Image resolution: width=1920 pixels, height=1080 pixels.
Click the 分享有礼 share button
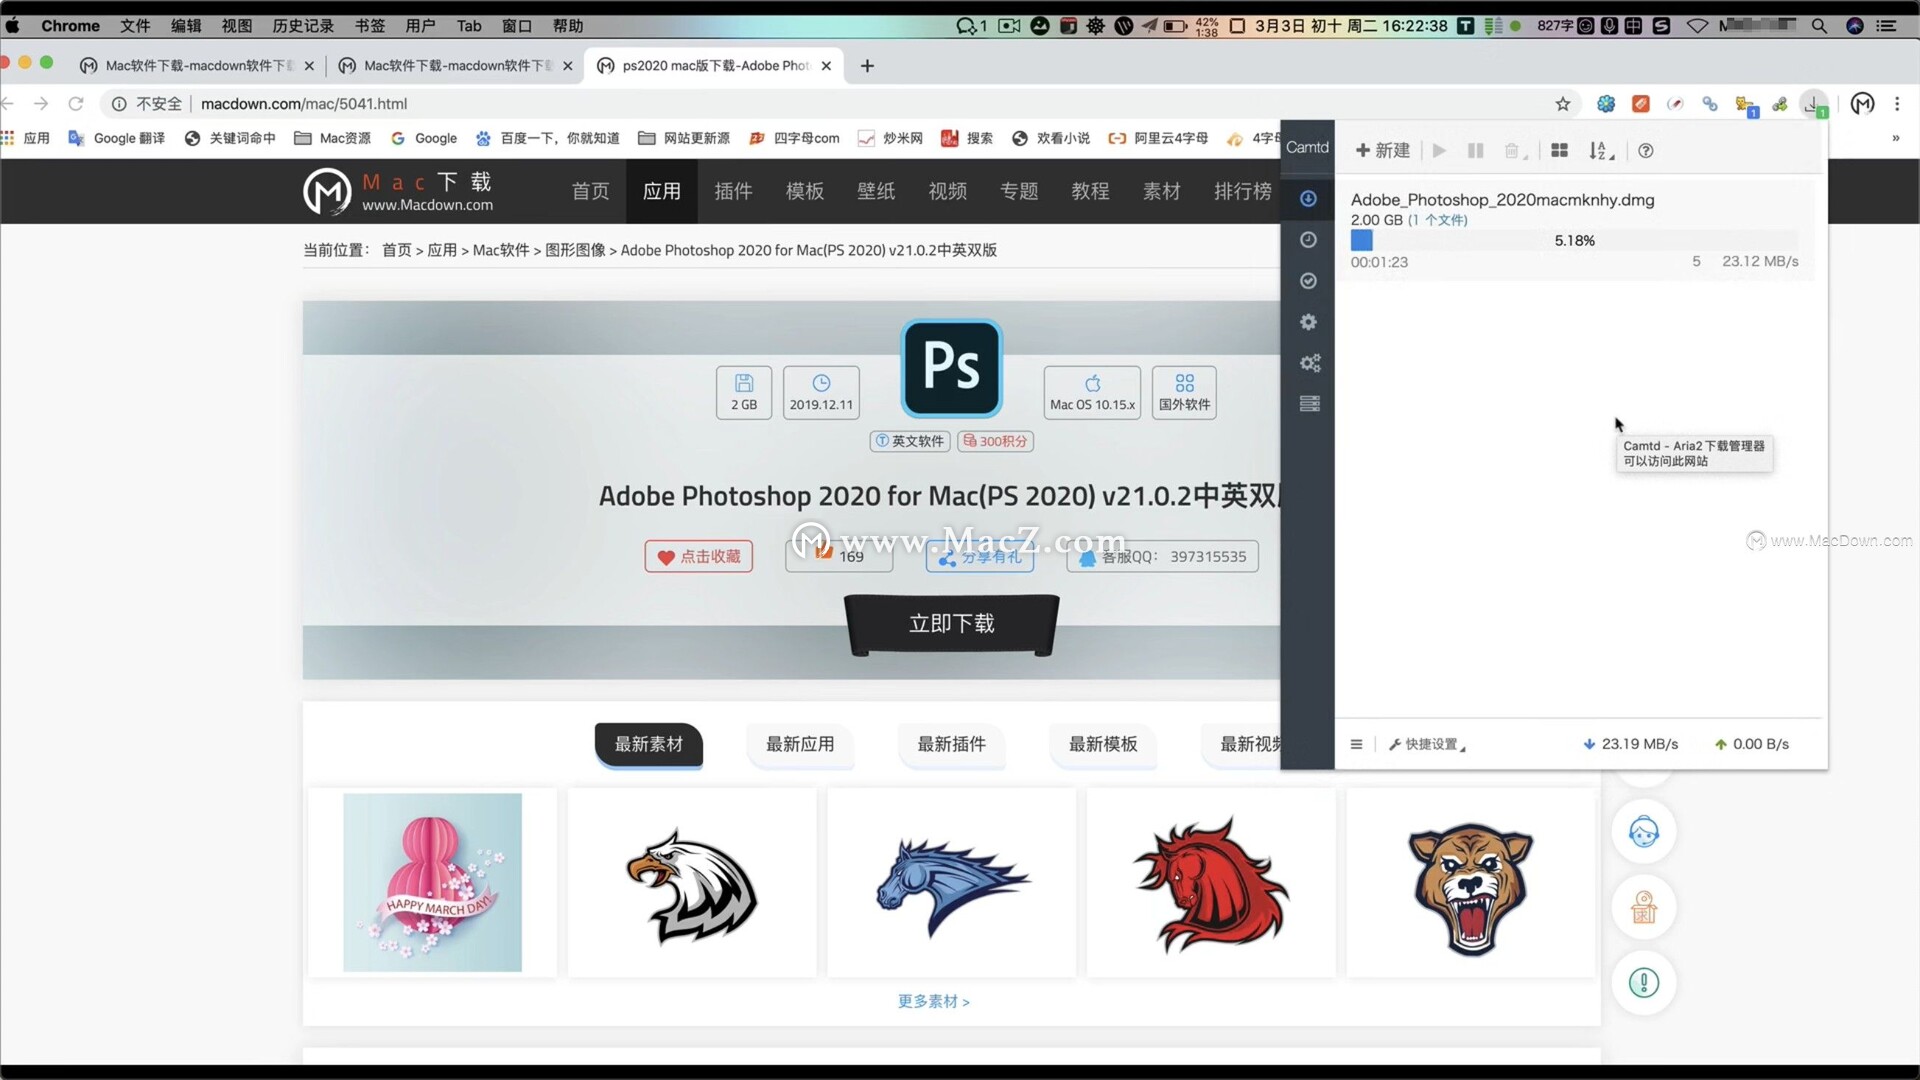(980, 557)
